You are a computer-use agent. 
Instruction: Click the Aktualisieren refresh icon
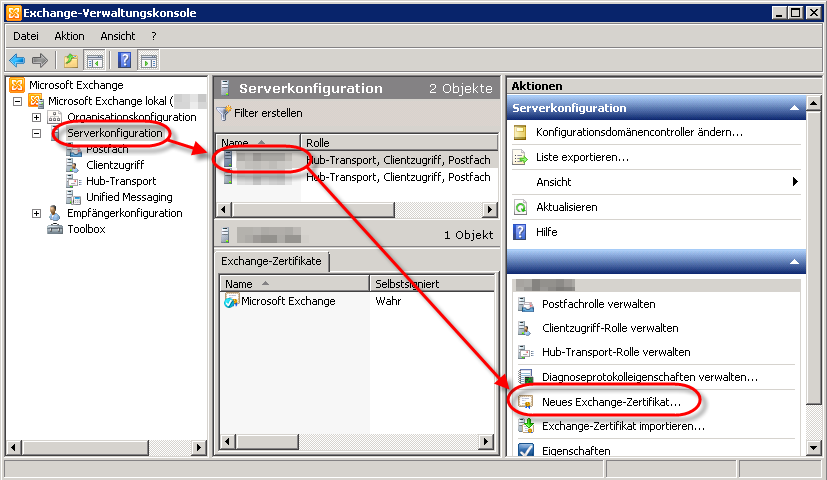coord(520,207)
